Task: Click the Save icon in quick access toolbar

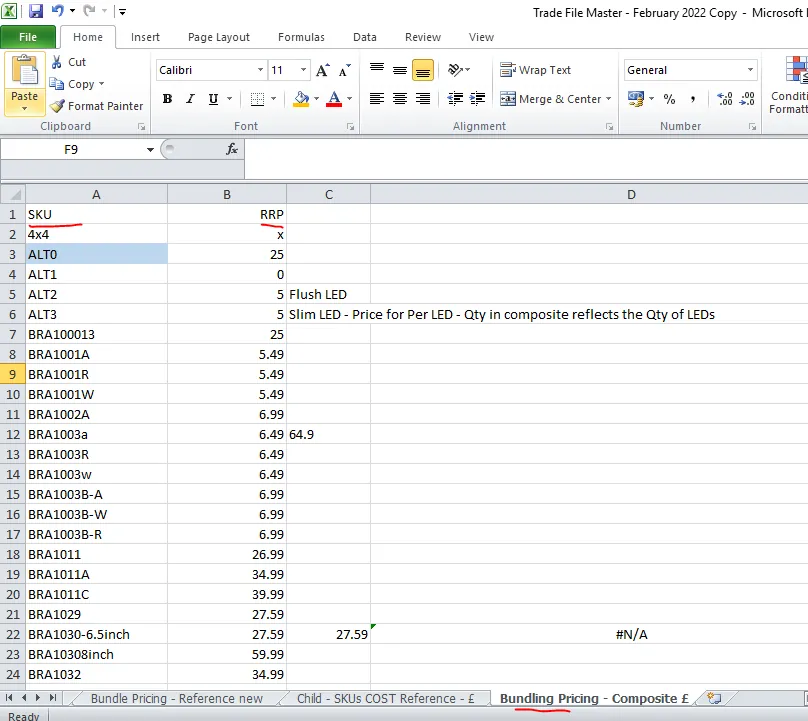Action: (x=36, y=11)
